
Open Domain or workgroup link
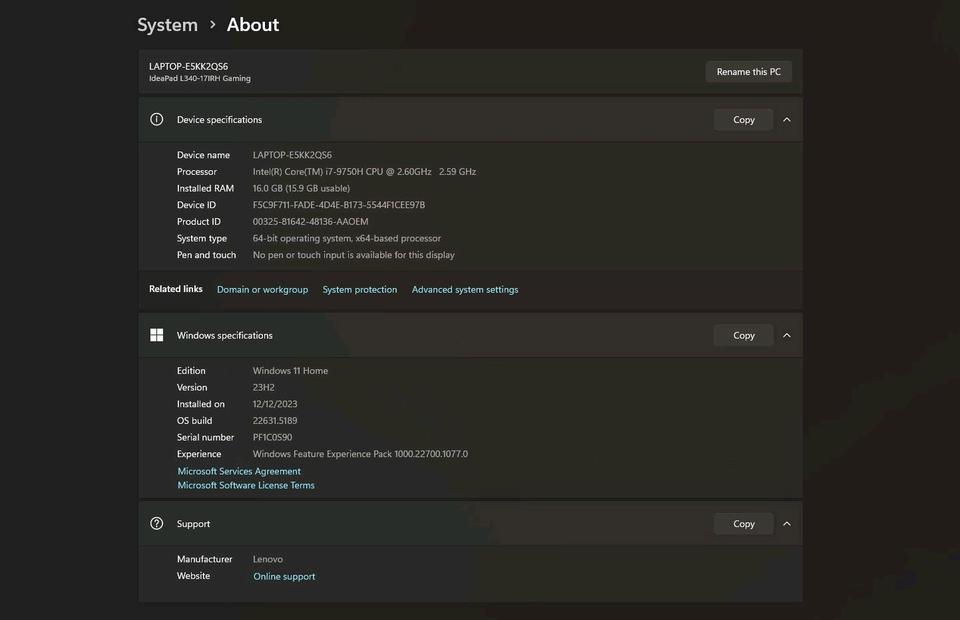coord(262,289)
